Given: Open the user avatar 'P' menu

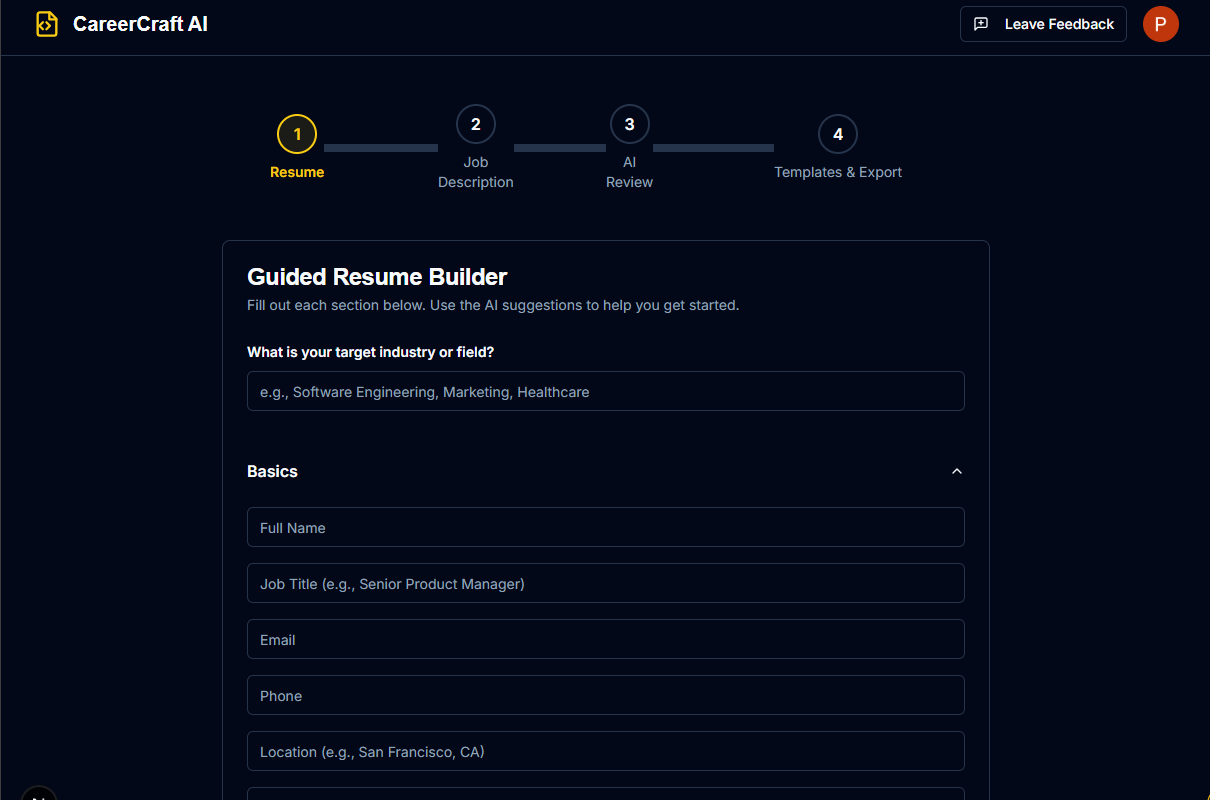Looking at the screenshot, I should (1160, 24).
